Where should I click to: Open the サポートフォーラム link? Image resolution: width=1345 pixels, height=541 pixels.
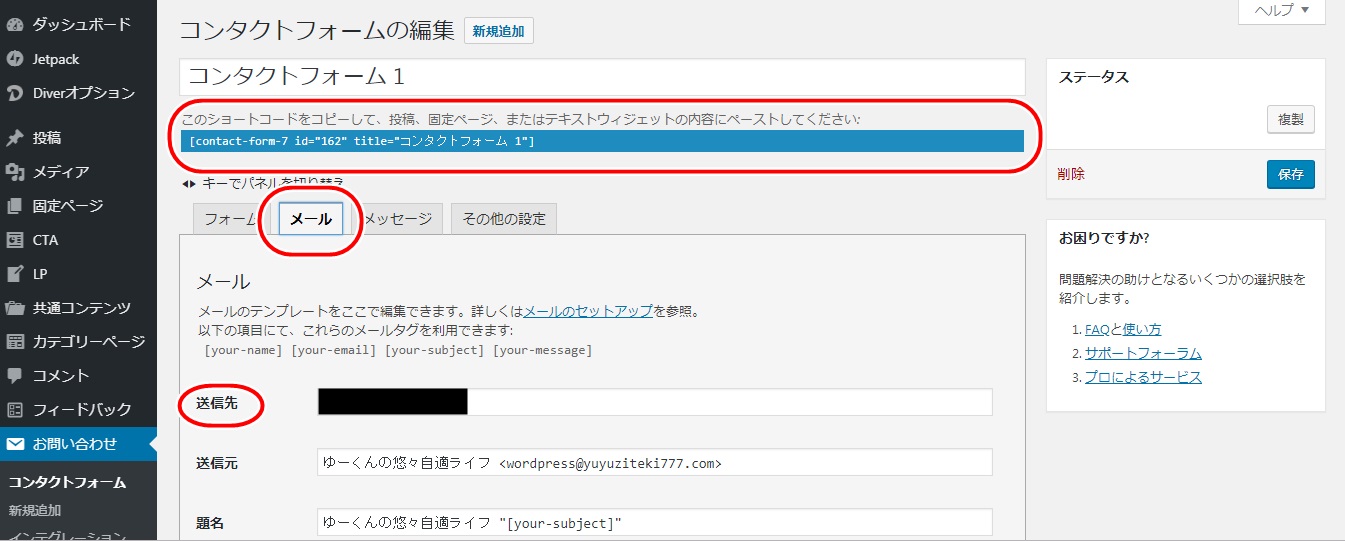1143,353
